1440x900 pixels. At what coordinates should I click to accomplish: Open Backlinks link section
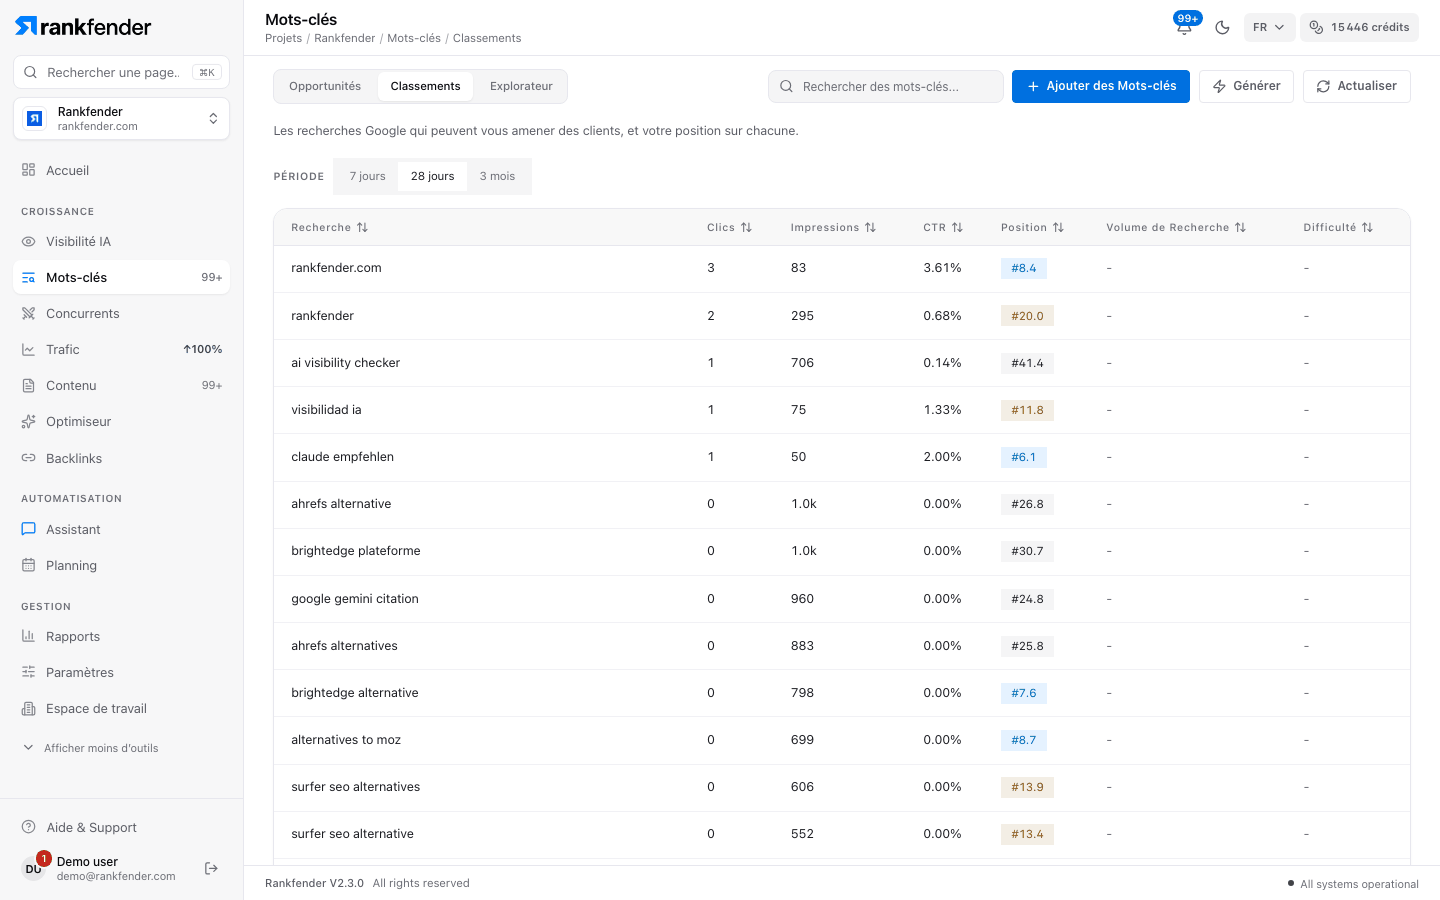click(x=121, y=458)
